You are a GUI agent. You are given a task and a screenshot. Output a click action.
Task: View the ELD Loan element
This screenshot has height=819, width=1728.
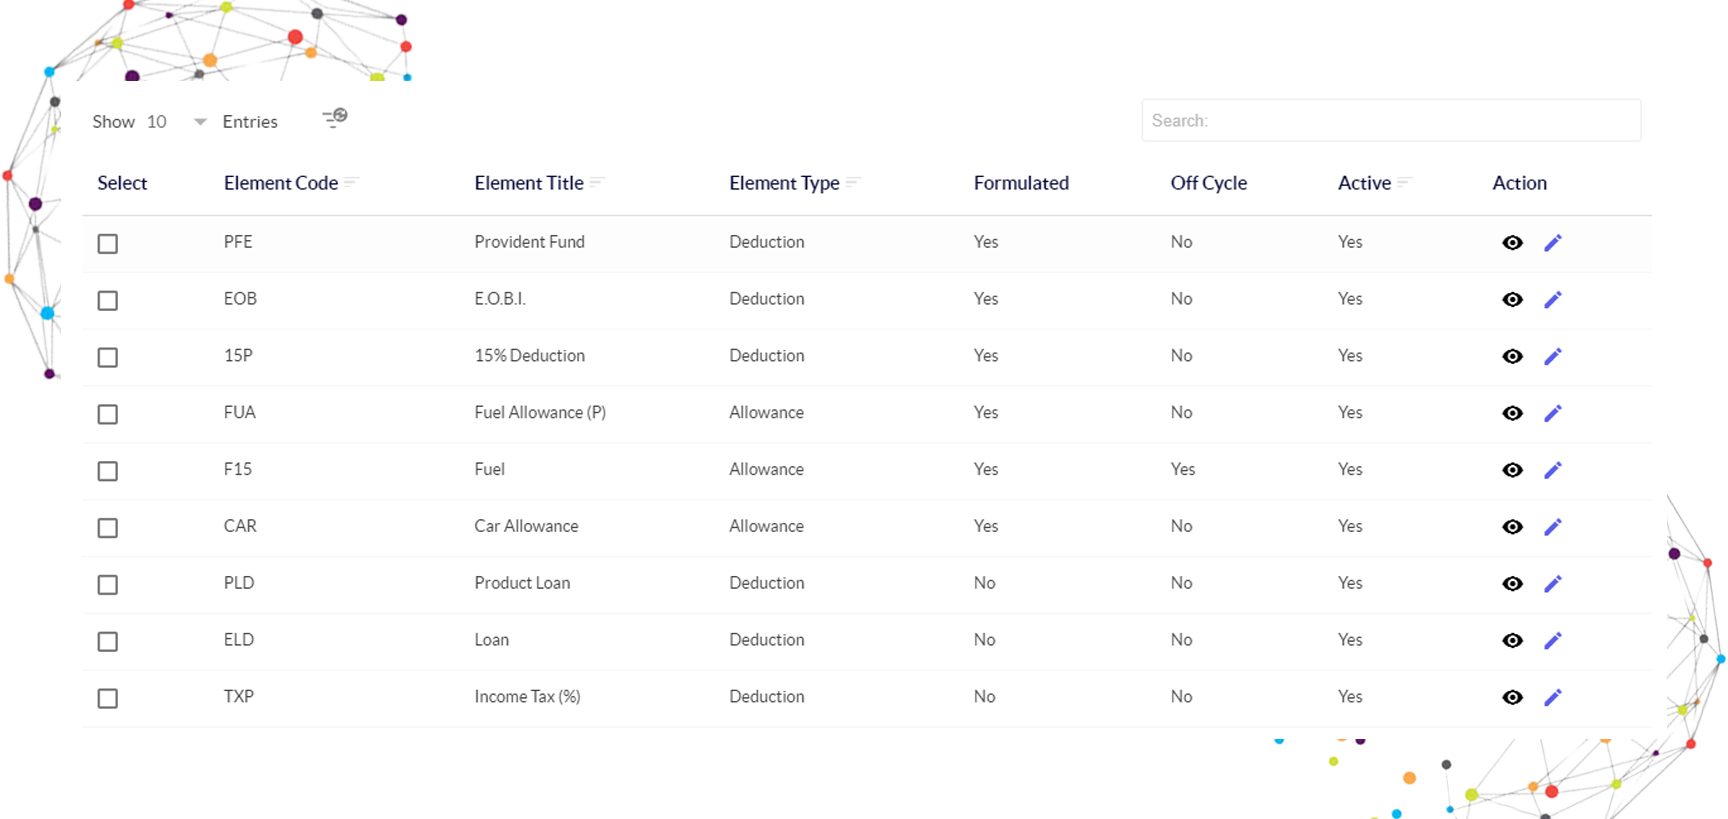1512,640
